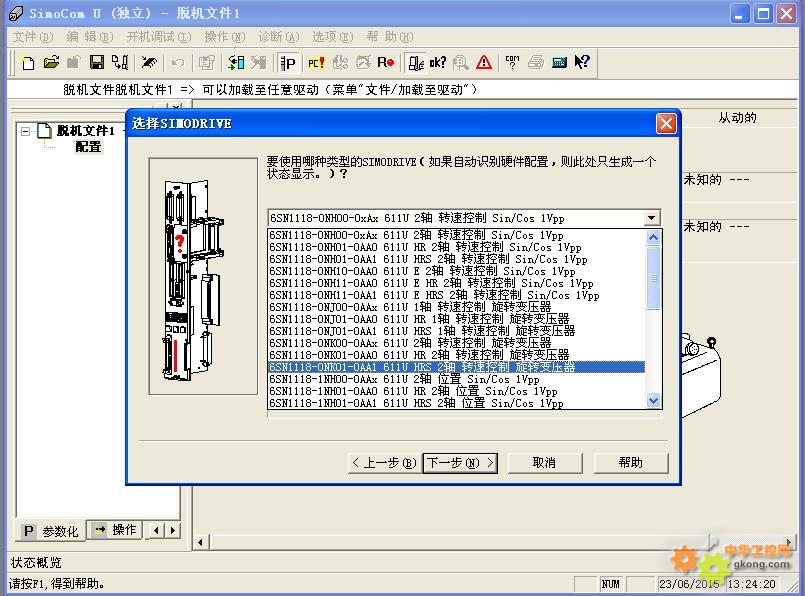Image resolution: width=805 pixels, height=596 pixels.
Task: Click the ok? toolbar icon
Action: coord(438,63)
